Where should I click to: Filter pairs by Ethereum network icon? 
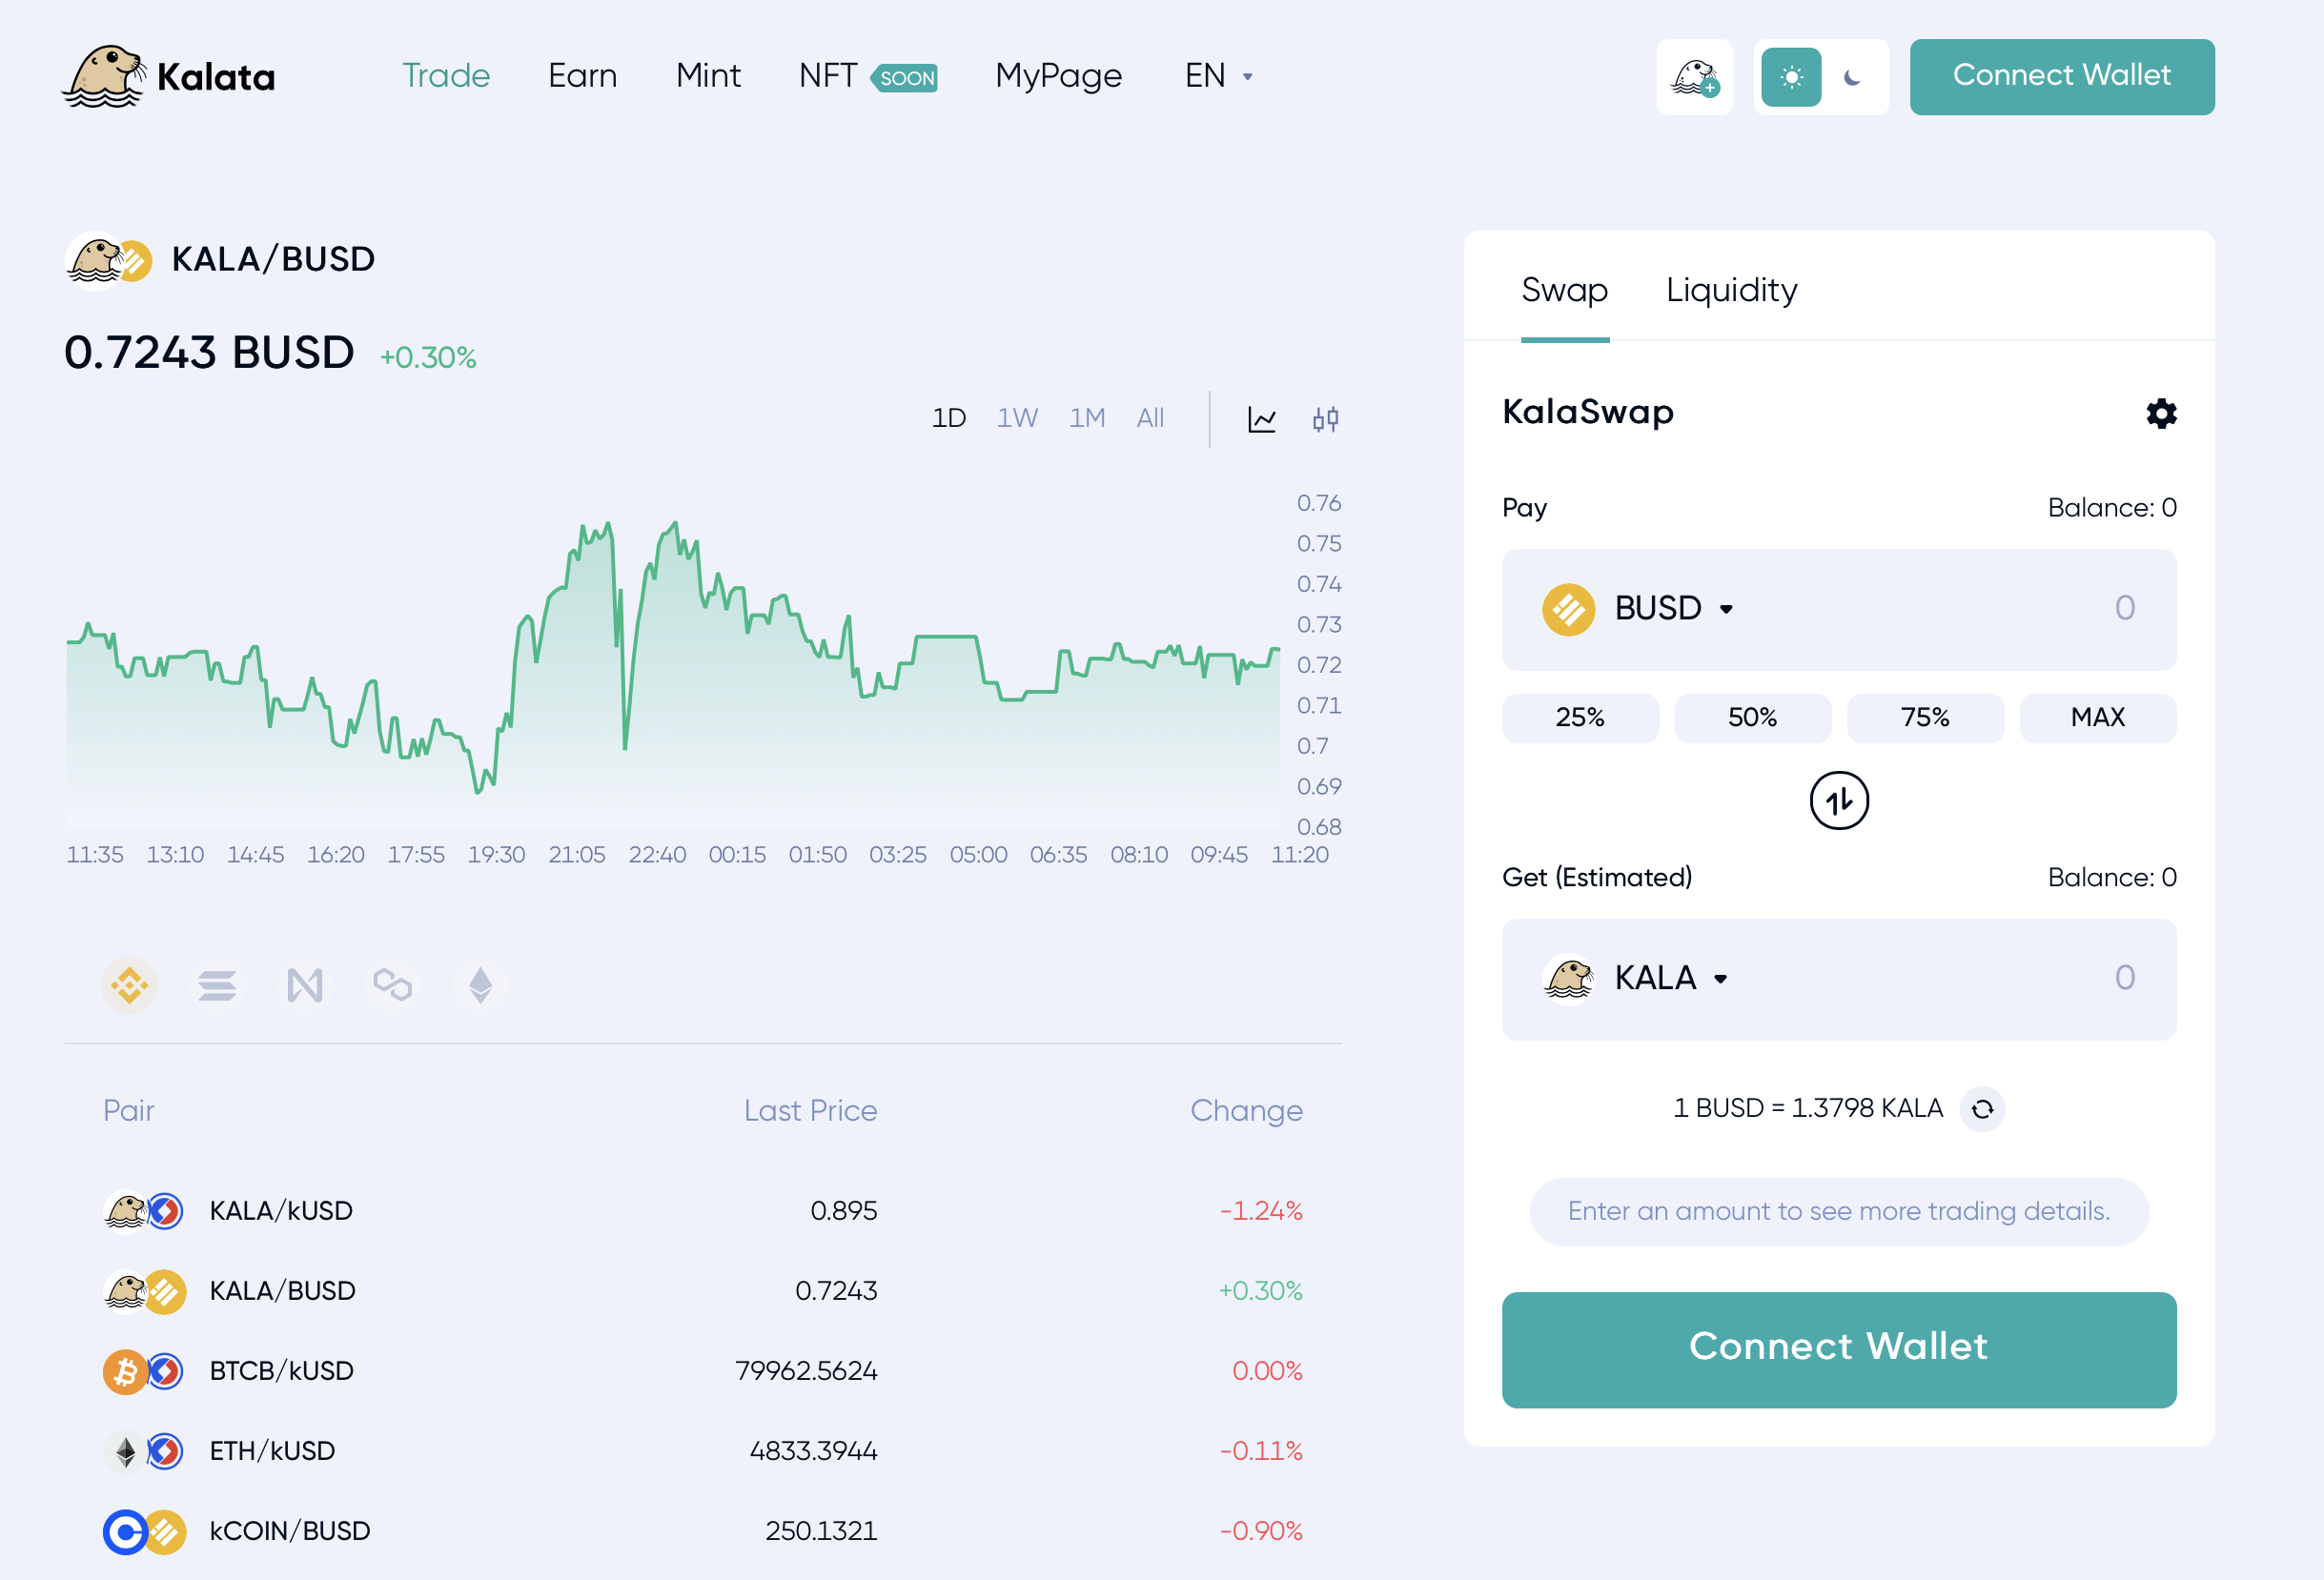(x=480, y=985)
